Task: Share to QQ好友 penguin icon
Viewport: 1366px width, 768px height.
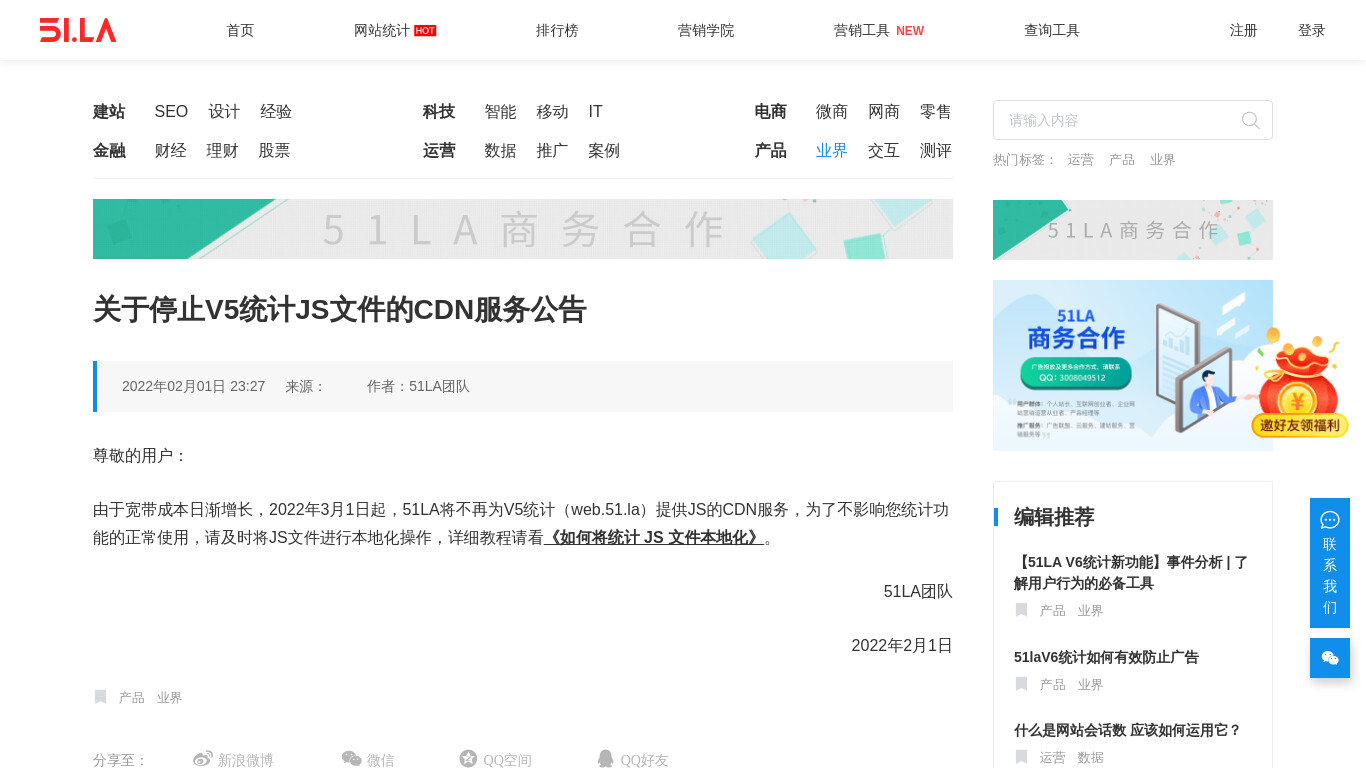Action: (605, 759)
